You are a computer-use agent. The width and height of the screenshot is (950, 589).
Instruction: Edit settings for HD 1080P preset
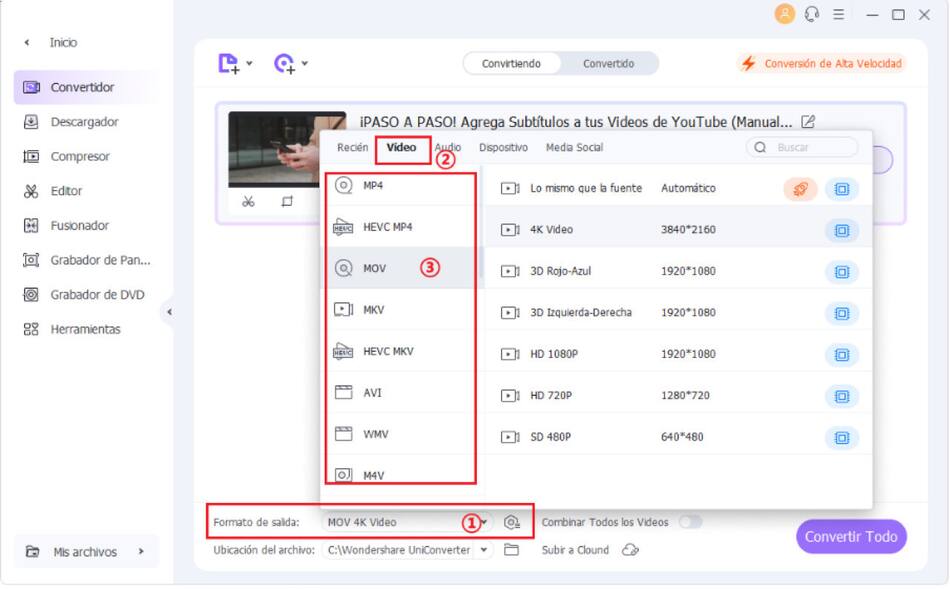pyautogui.click(x=842, y=354)
